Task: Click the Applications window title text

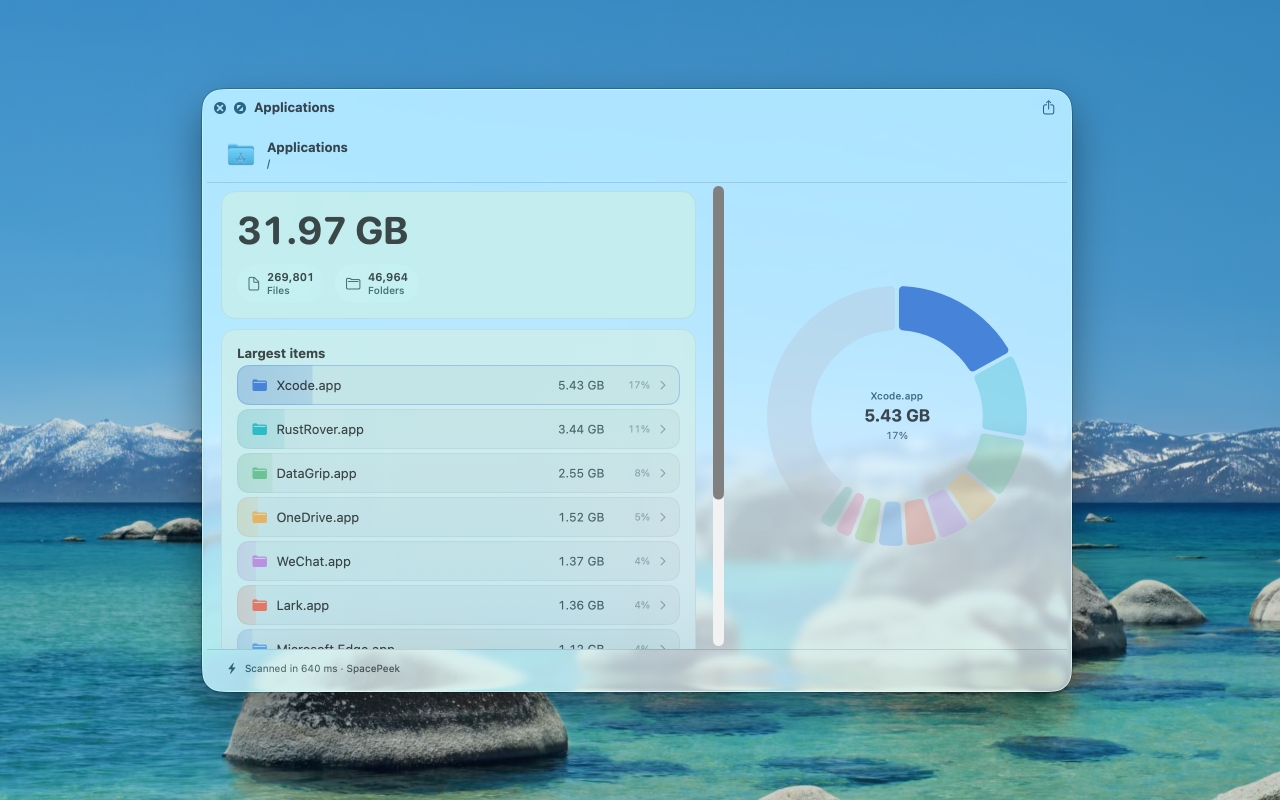Action: pyautogui.click(x=294, y=108)
